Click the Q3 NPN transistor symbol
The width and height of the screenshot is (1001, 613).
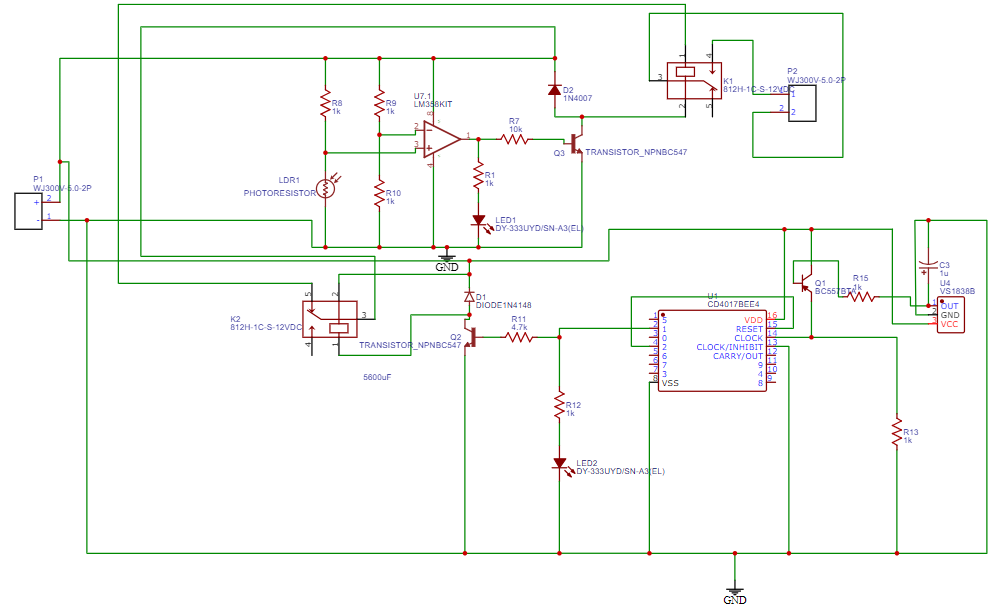pos(576,144)
